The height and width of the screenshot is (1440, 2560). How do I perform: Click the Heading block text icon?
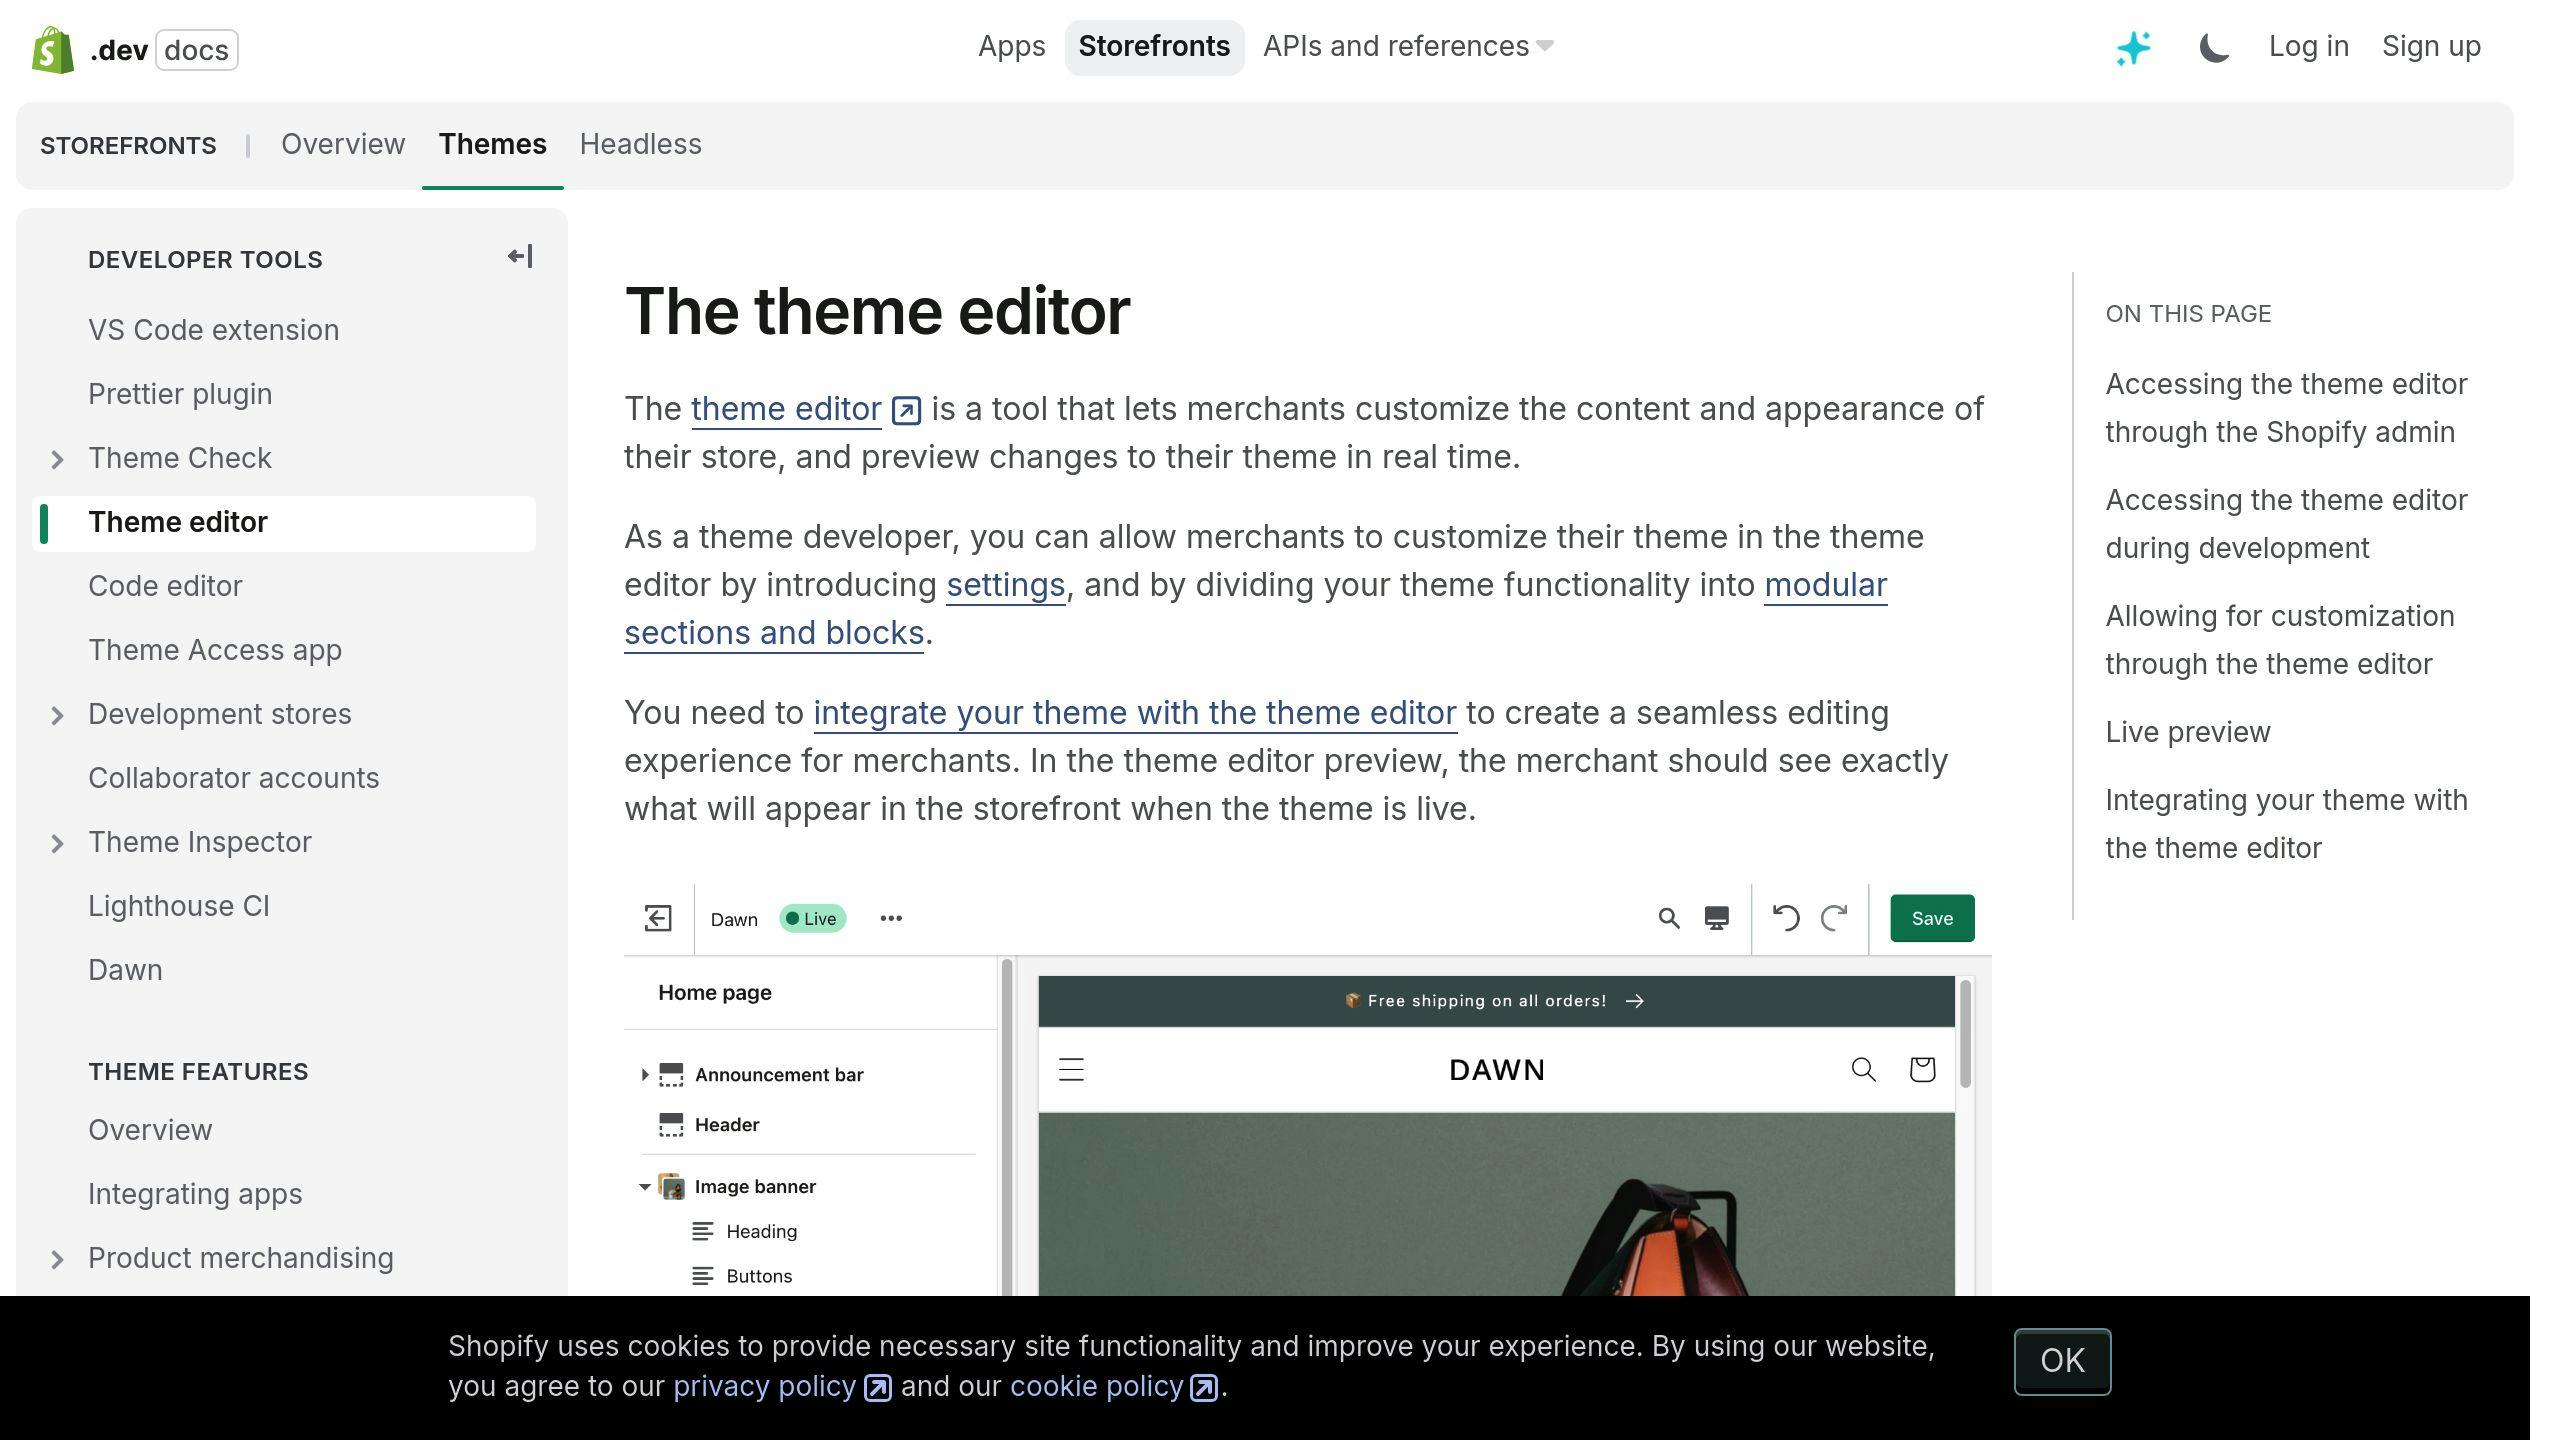coord(703,1232)
